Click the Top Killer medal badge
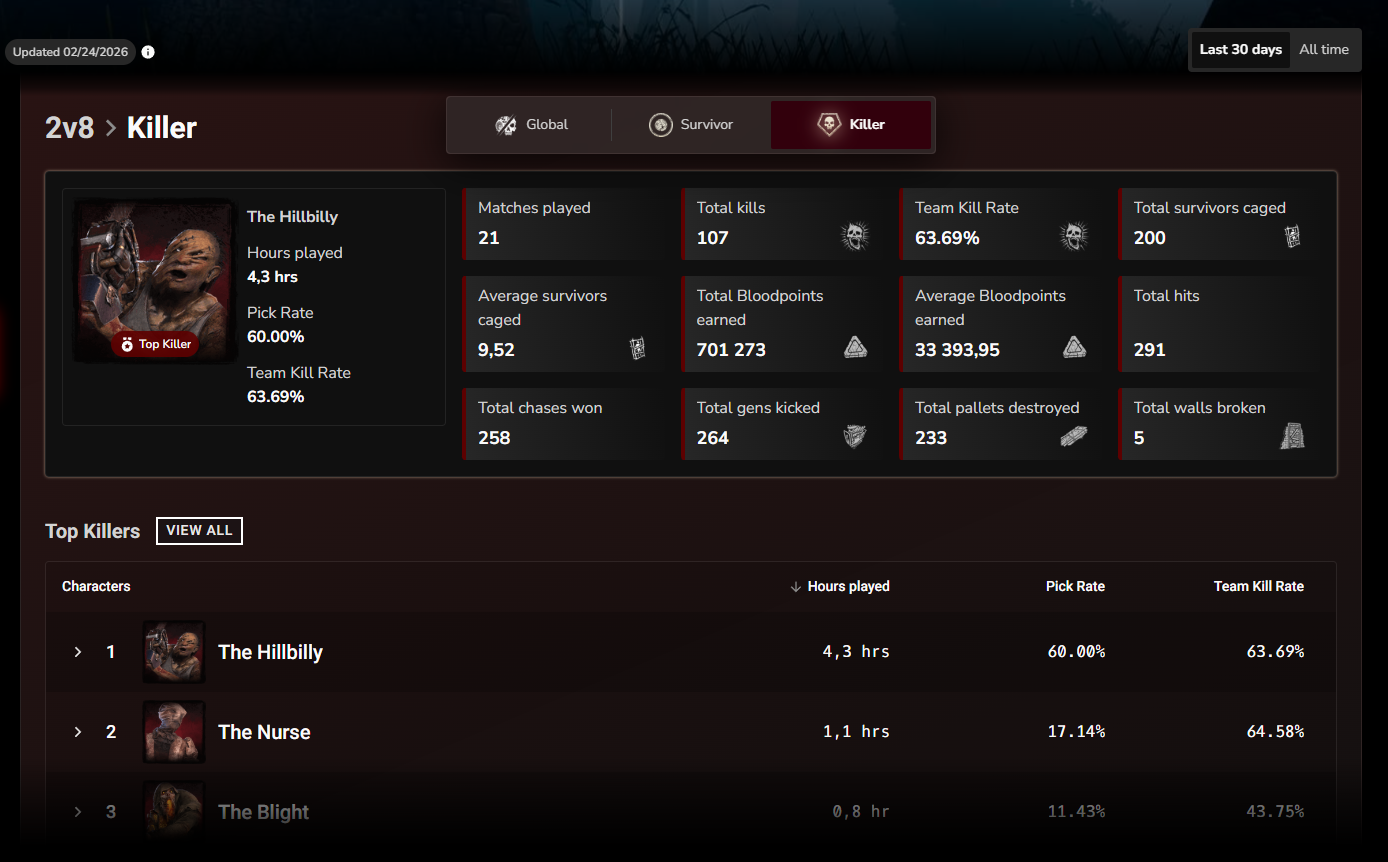The width and height of the screenshot is (1388, 862). coord(155,344)
